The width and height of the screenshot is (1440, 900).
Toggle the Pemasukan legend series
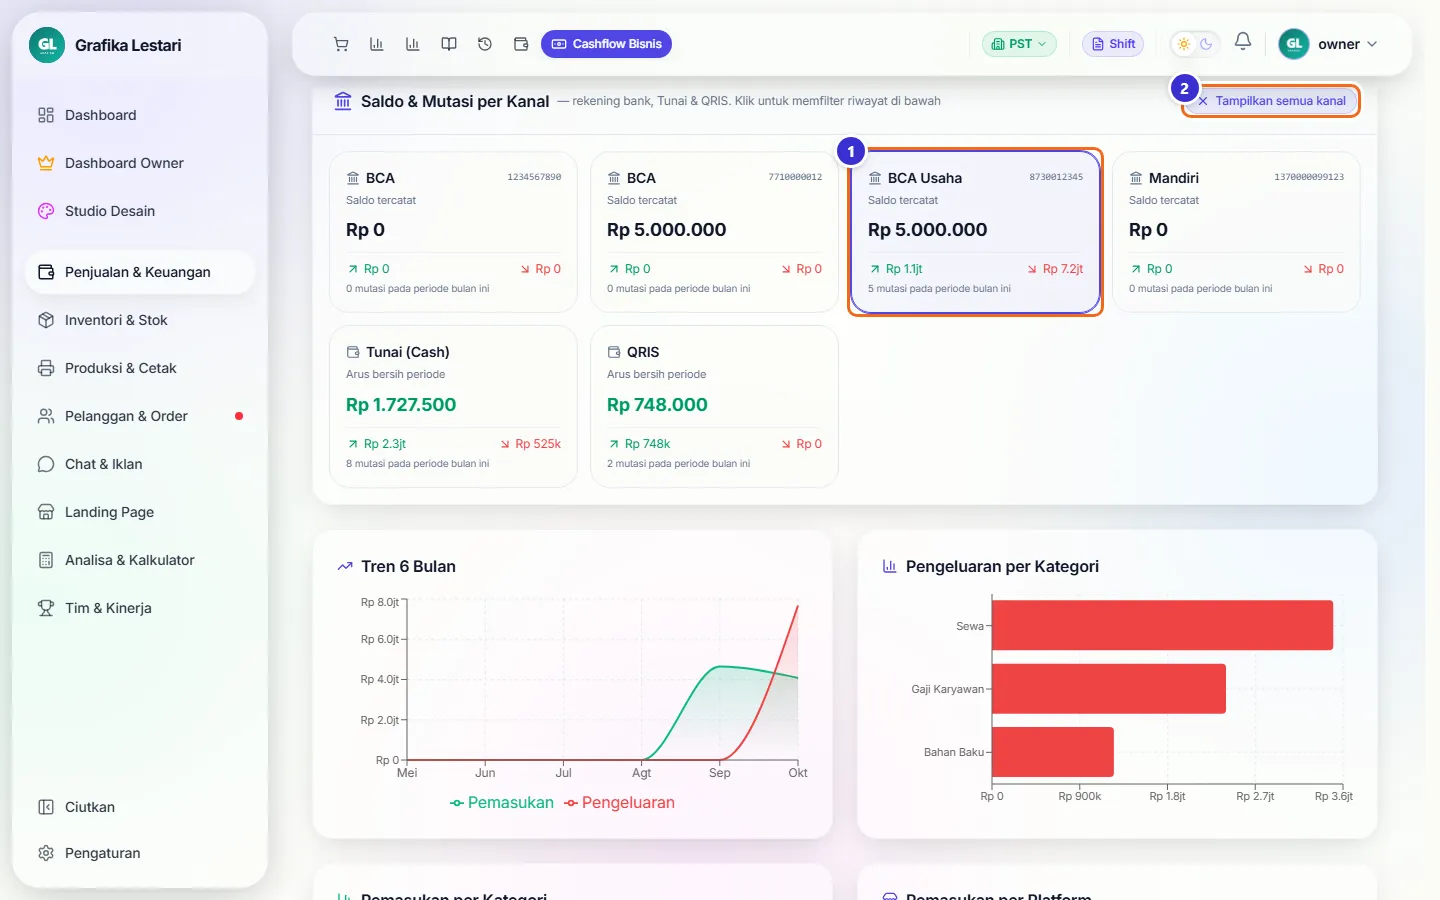point(502,803)
